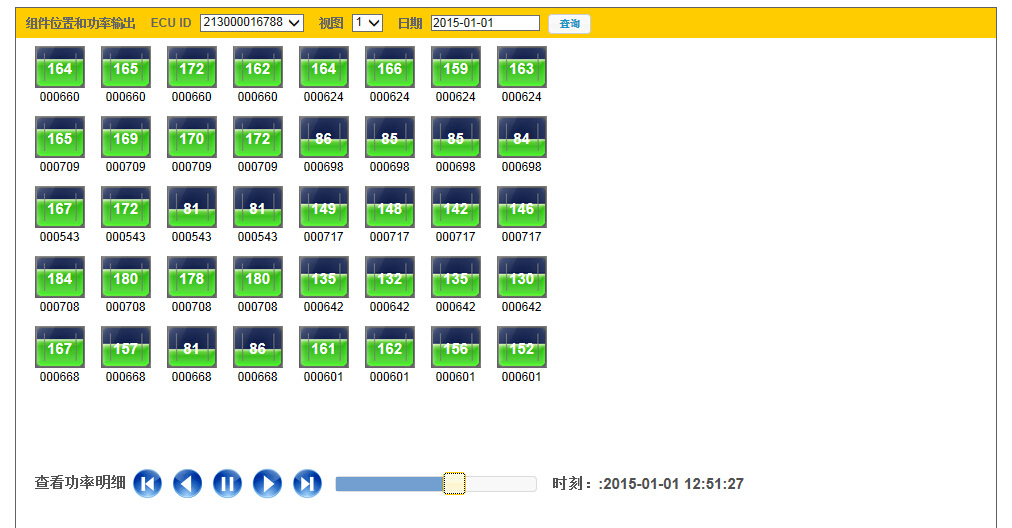Screen dimensions: 1012x528
Task: Skip to the first playback frame
Action: [x=147, y=484]
